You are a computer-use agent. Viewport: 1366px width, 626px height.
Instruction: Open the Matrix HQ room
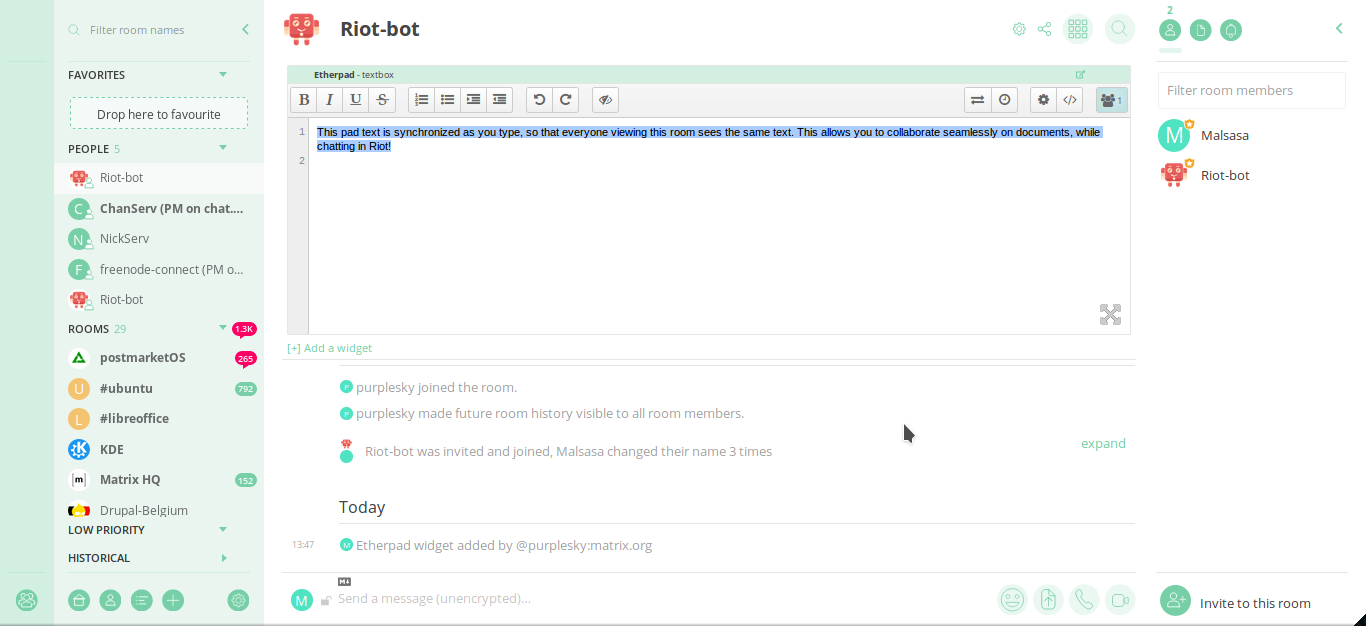click(x=160, y=480)
